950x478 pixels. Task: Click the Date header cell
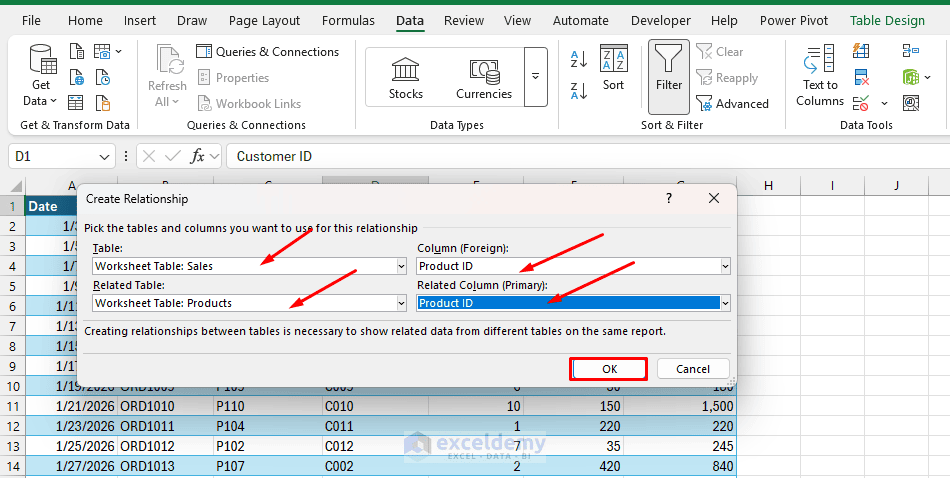tap(51, 206)
